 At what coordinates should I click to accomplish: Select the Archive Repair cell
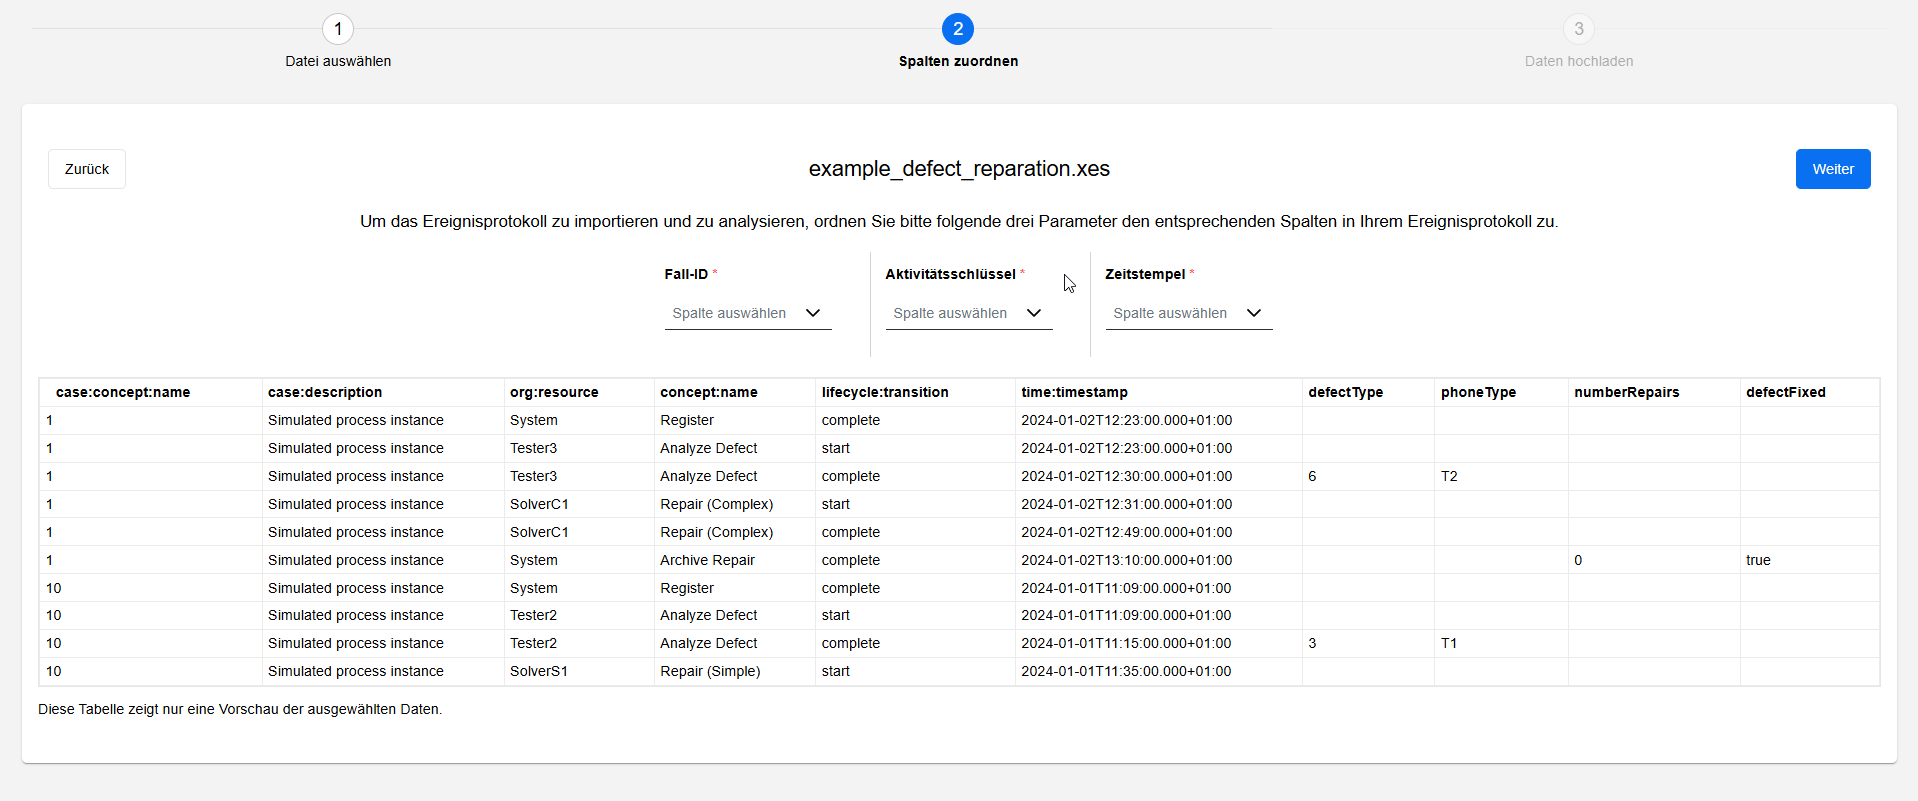pos(707,560)
